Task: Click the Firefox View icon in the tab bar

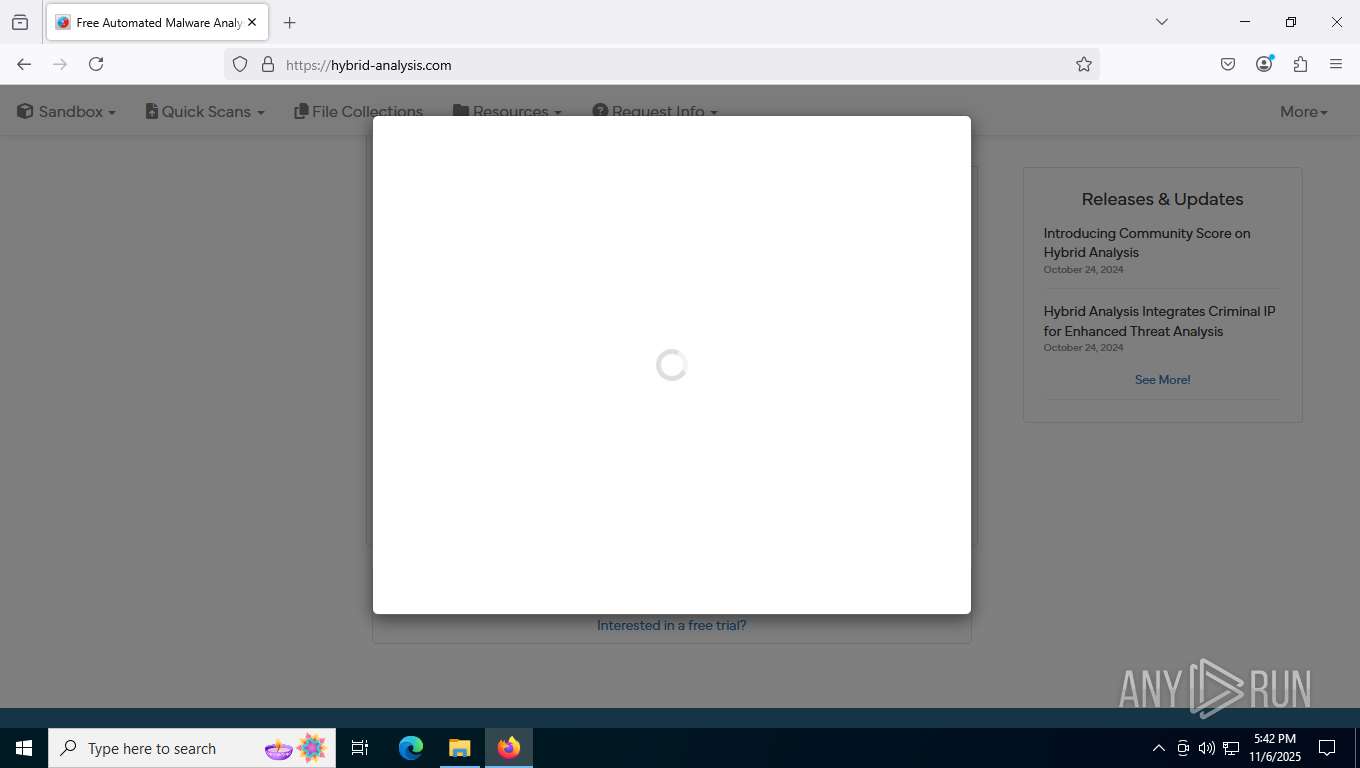Action: pos(20,22)
